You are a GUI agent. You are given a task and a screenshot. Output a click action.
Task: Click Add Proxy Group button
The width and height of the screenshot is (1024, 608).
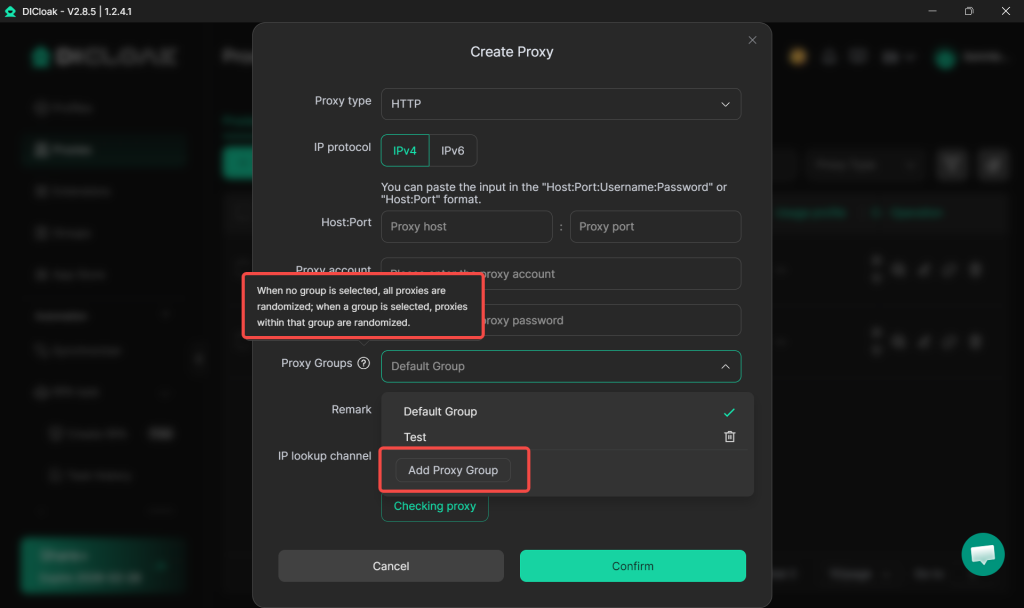(453, 470)
